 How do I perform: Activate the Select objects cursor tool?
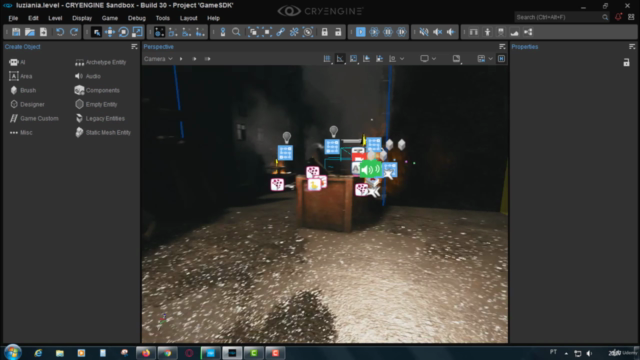[x=96, y=32]
